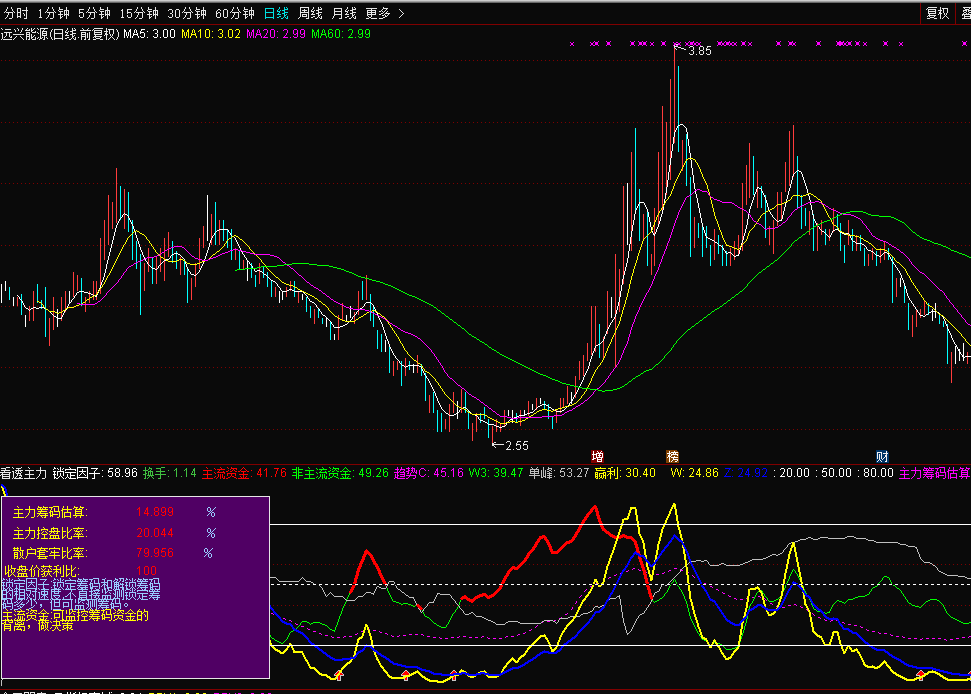Select the 5分钟 period tab

click(94, 13)
